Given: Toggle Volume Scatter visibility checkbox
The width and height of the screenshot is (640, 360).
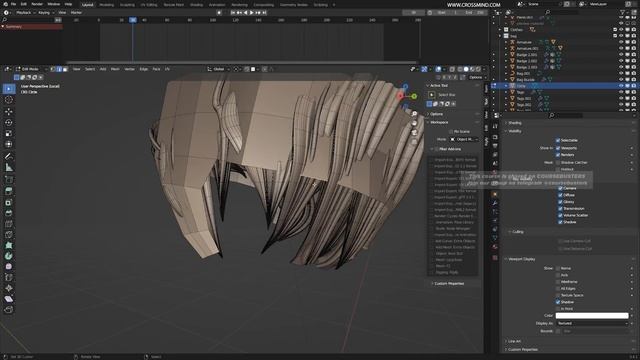Looking at the screenshot, I should click(x=560, y=215).
